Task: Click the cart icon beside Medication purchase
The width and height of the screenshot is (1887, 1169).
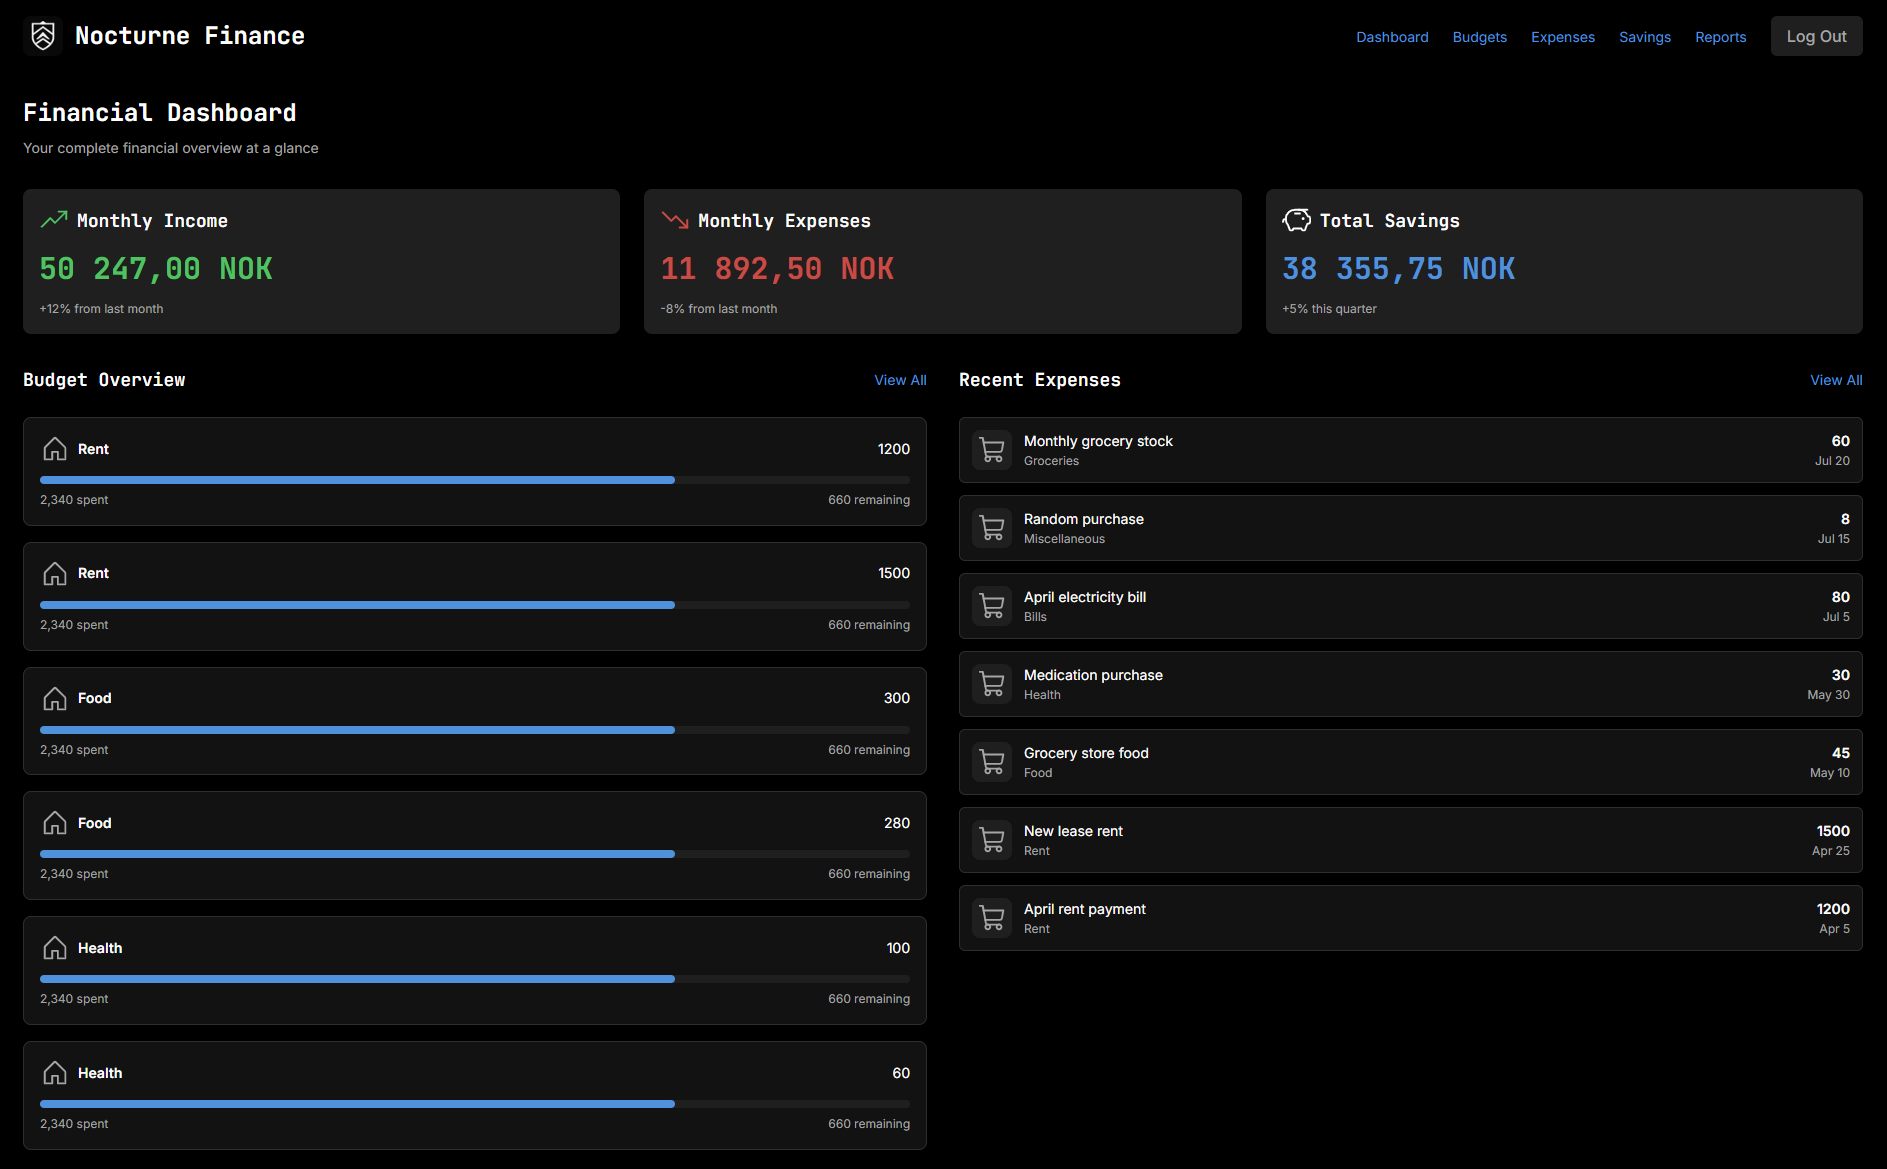Action: [x=992, y=684]
